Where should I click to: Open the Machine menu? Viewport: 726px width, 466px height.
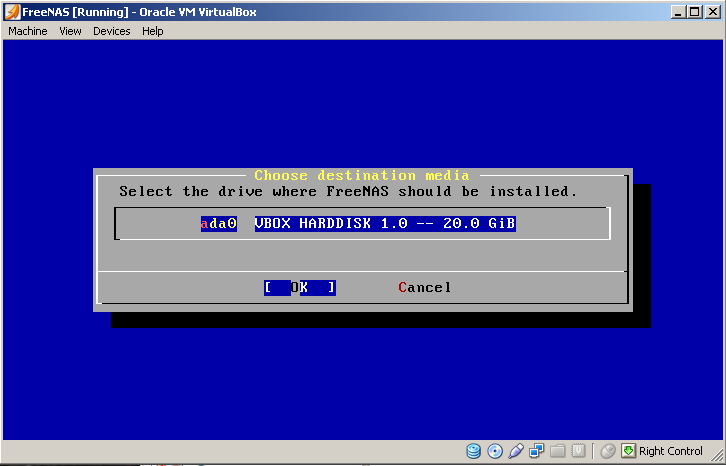(x=28, y=31)
